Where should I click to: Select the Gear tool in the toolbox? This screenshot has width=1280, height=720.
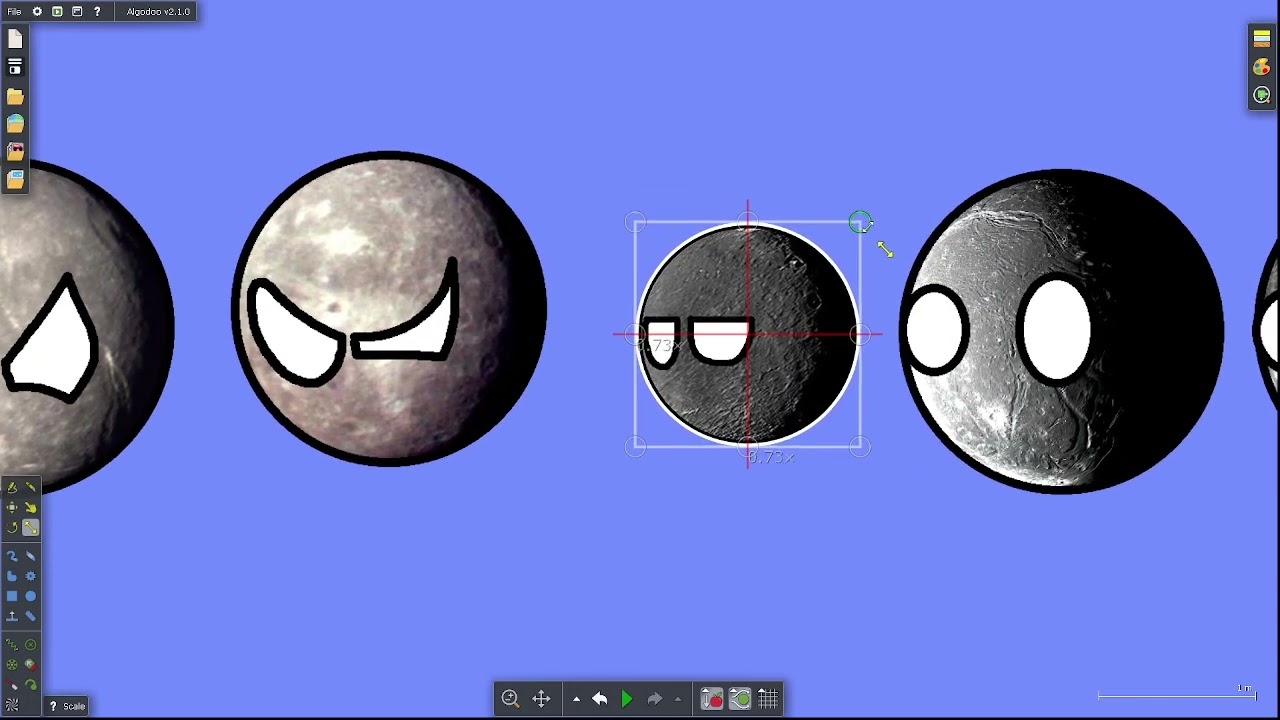click(31, 576)
